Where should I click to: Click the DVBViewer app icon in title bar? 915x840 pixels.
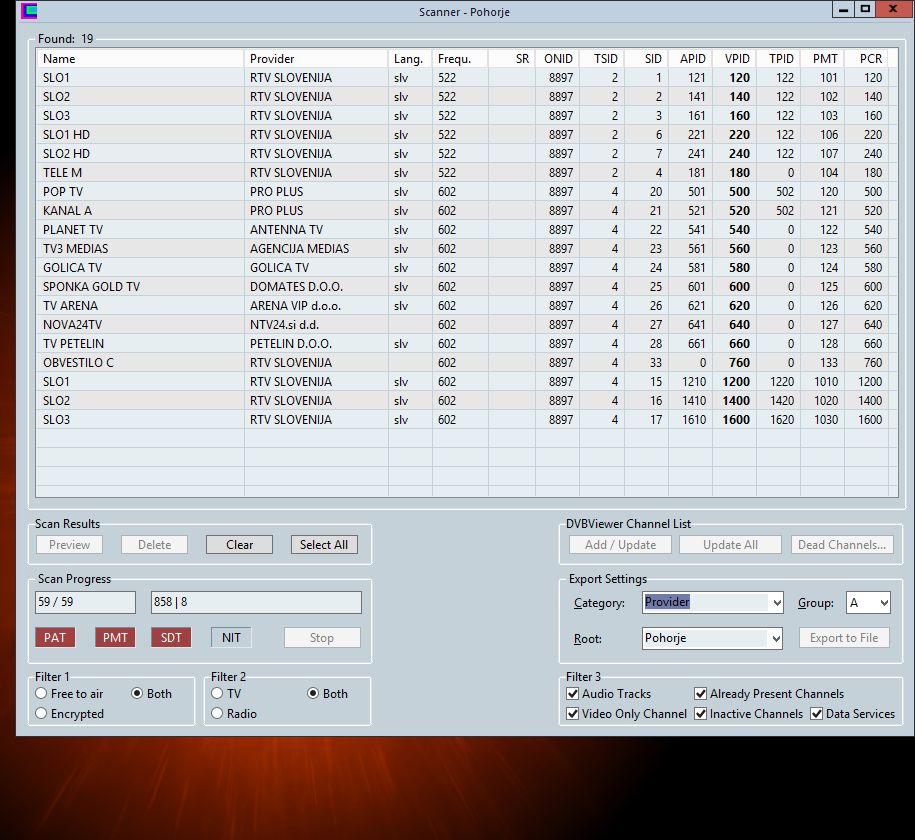click(29, 11)
